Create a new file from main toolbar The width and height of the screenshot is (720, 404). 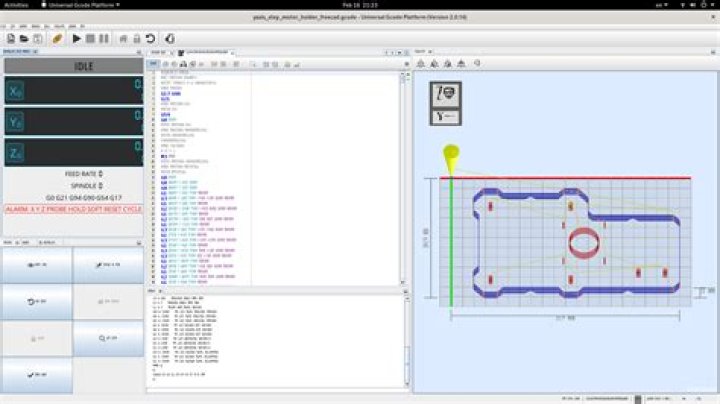click(11, 39)
